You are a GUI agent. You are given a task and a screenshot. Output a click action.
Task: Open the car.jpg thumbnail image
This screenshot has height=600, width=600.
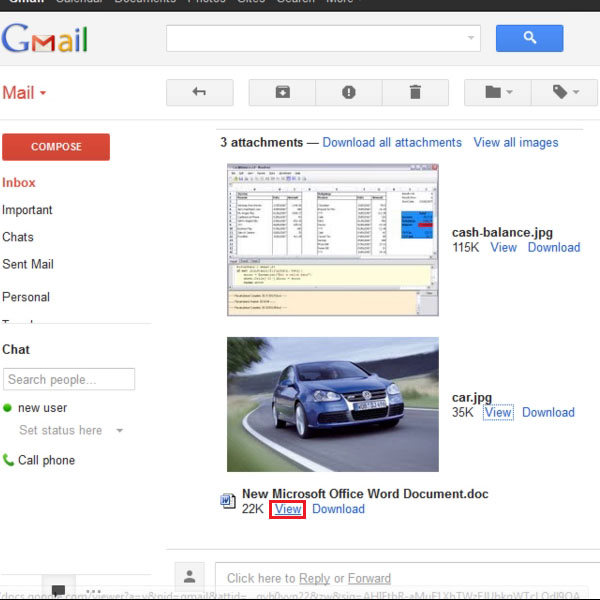pos(333,404)
